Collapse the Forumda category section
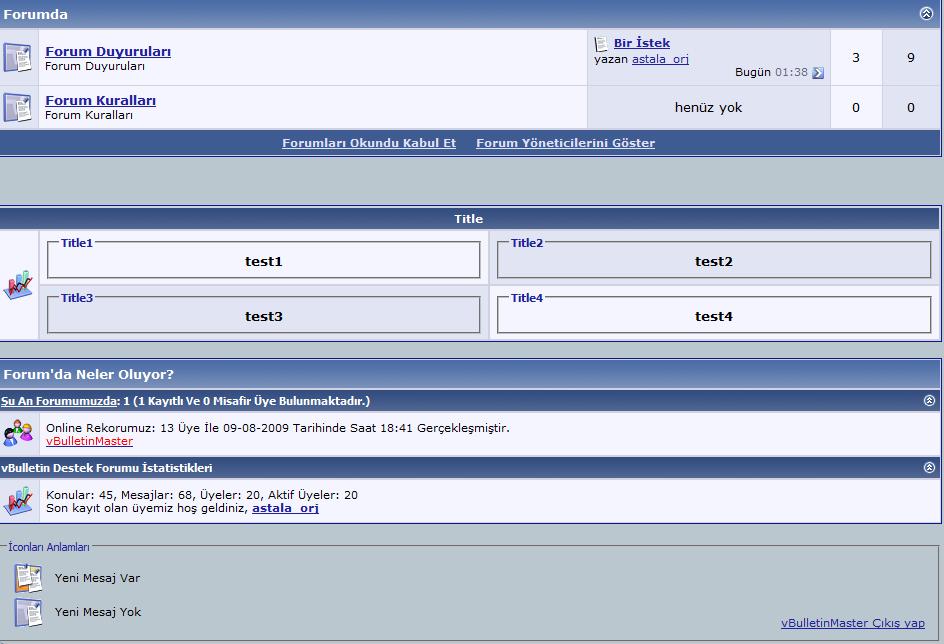The height and width of the screenshot is (644, 944). 926,14
